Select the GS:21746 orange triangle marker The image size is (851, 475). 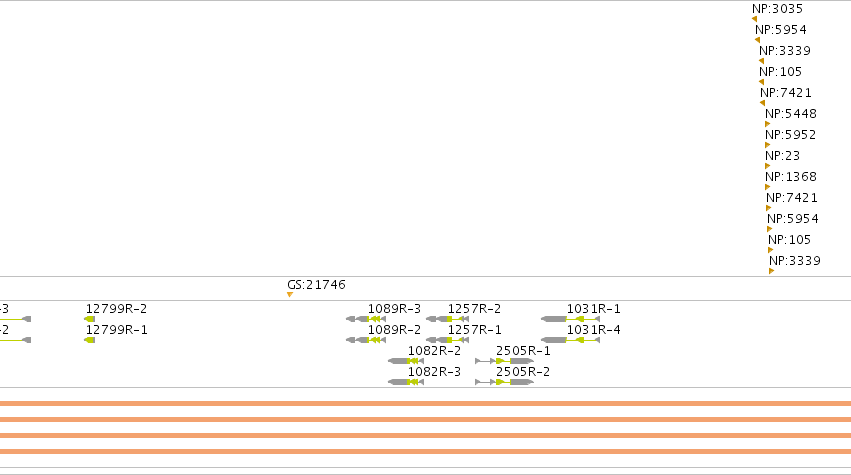coord(290,295)
